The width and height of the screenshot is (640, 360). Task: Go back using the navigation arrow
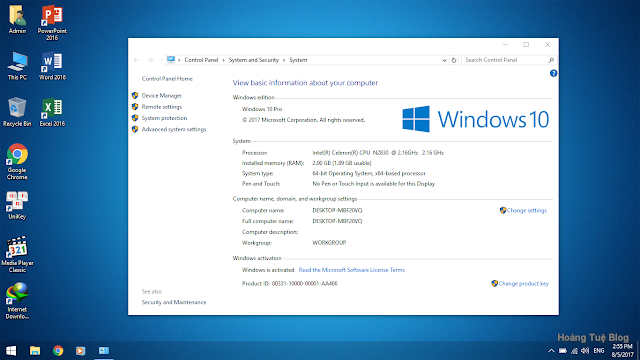pos(136,60)
